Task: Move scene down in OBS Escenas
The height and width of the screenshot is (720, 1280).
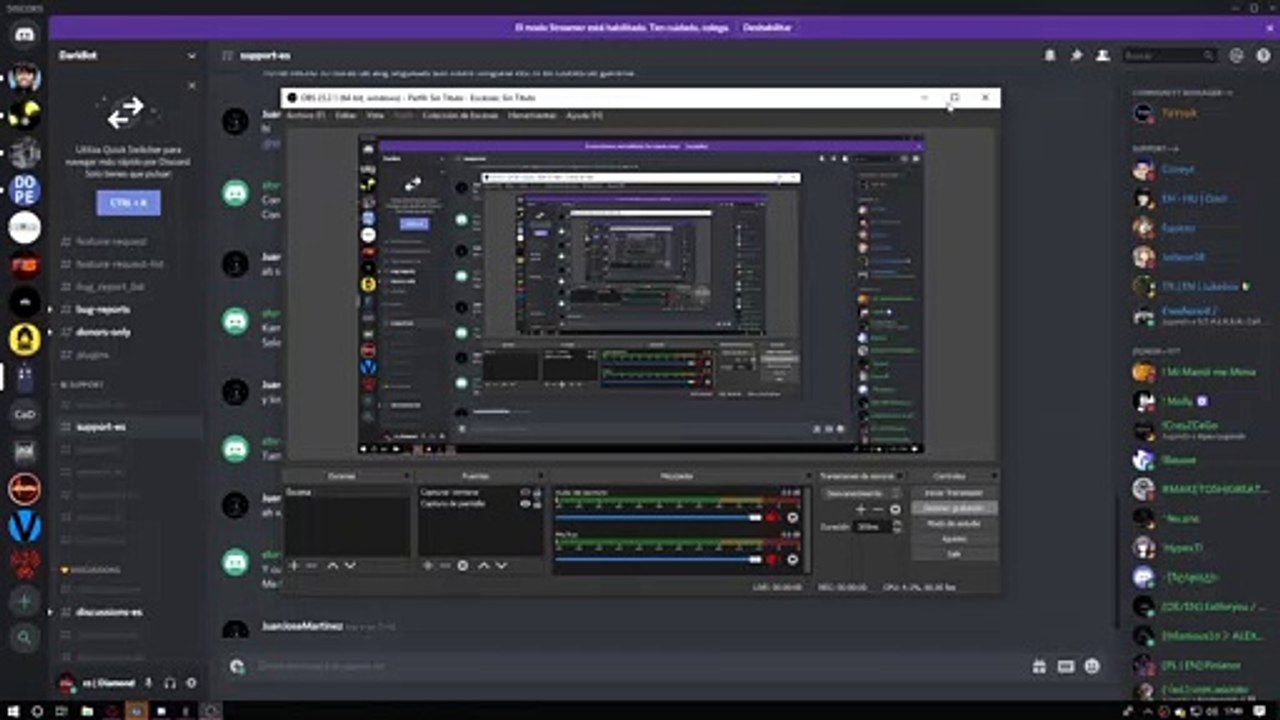Action: [350, 566]
